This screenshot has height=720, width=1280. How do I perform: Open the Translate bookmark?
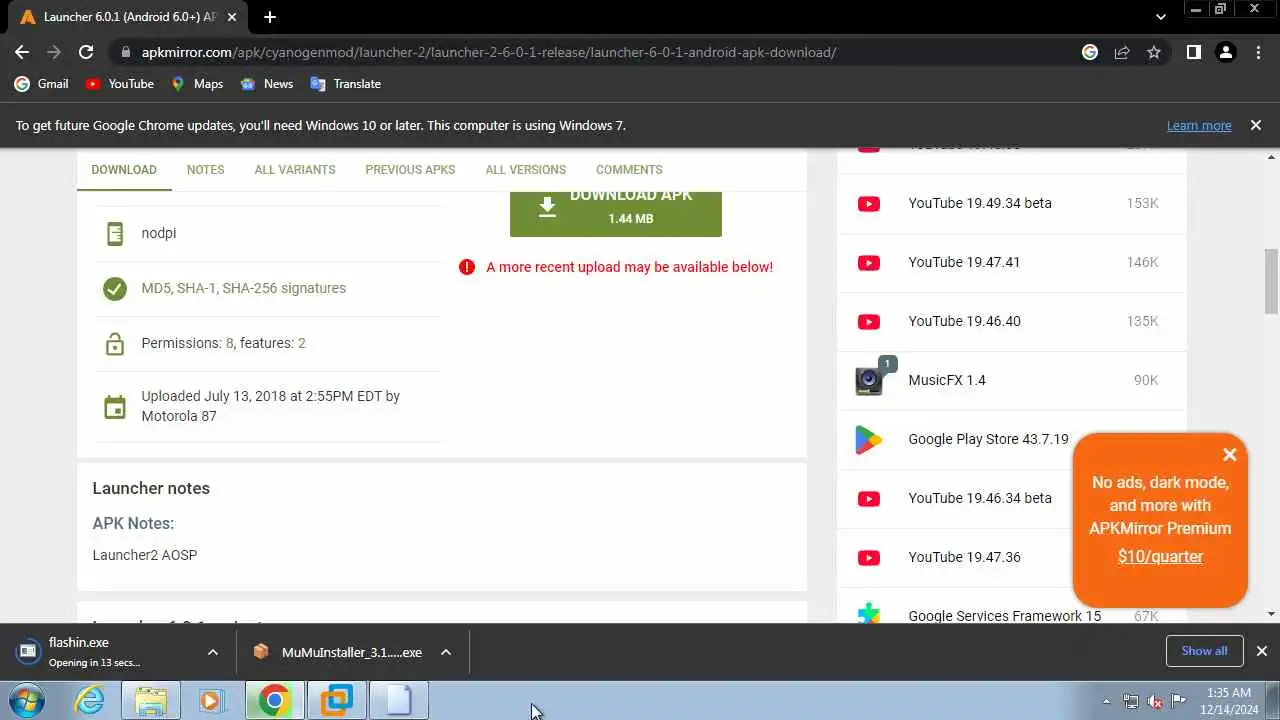[x=345, y=84]
